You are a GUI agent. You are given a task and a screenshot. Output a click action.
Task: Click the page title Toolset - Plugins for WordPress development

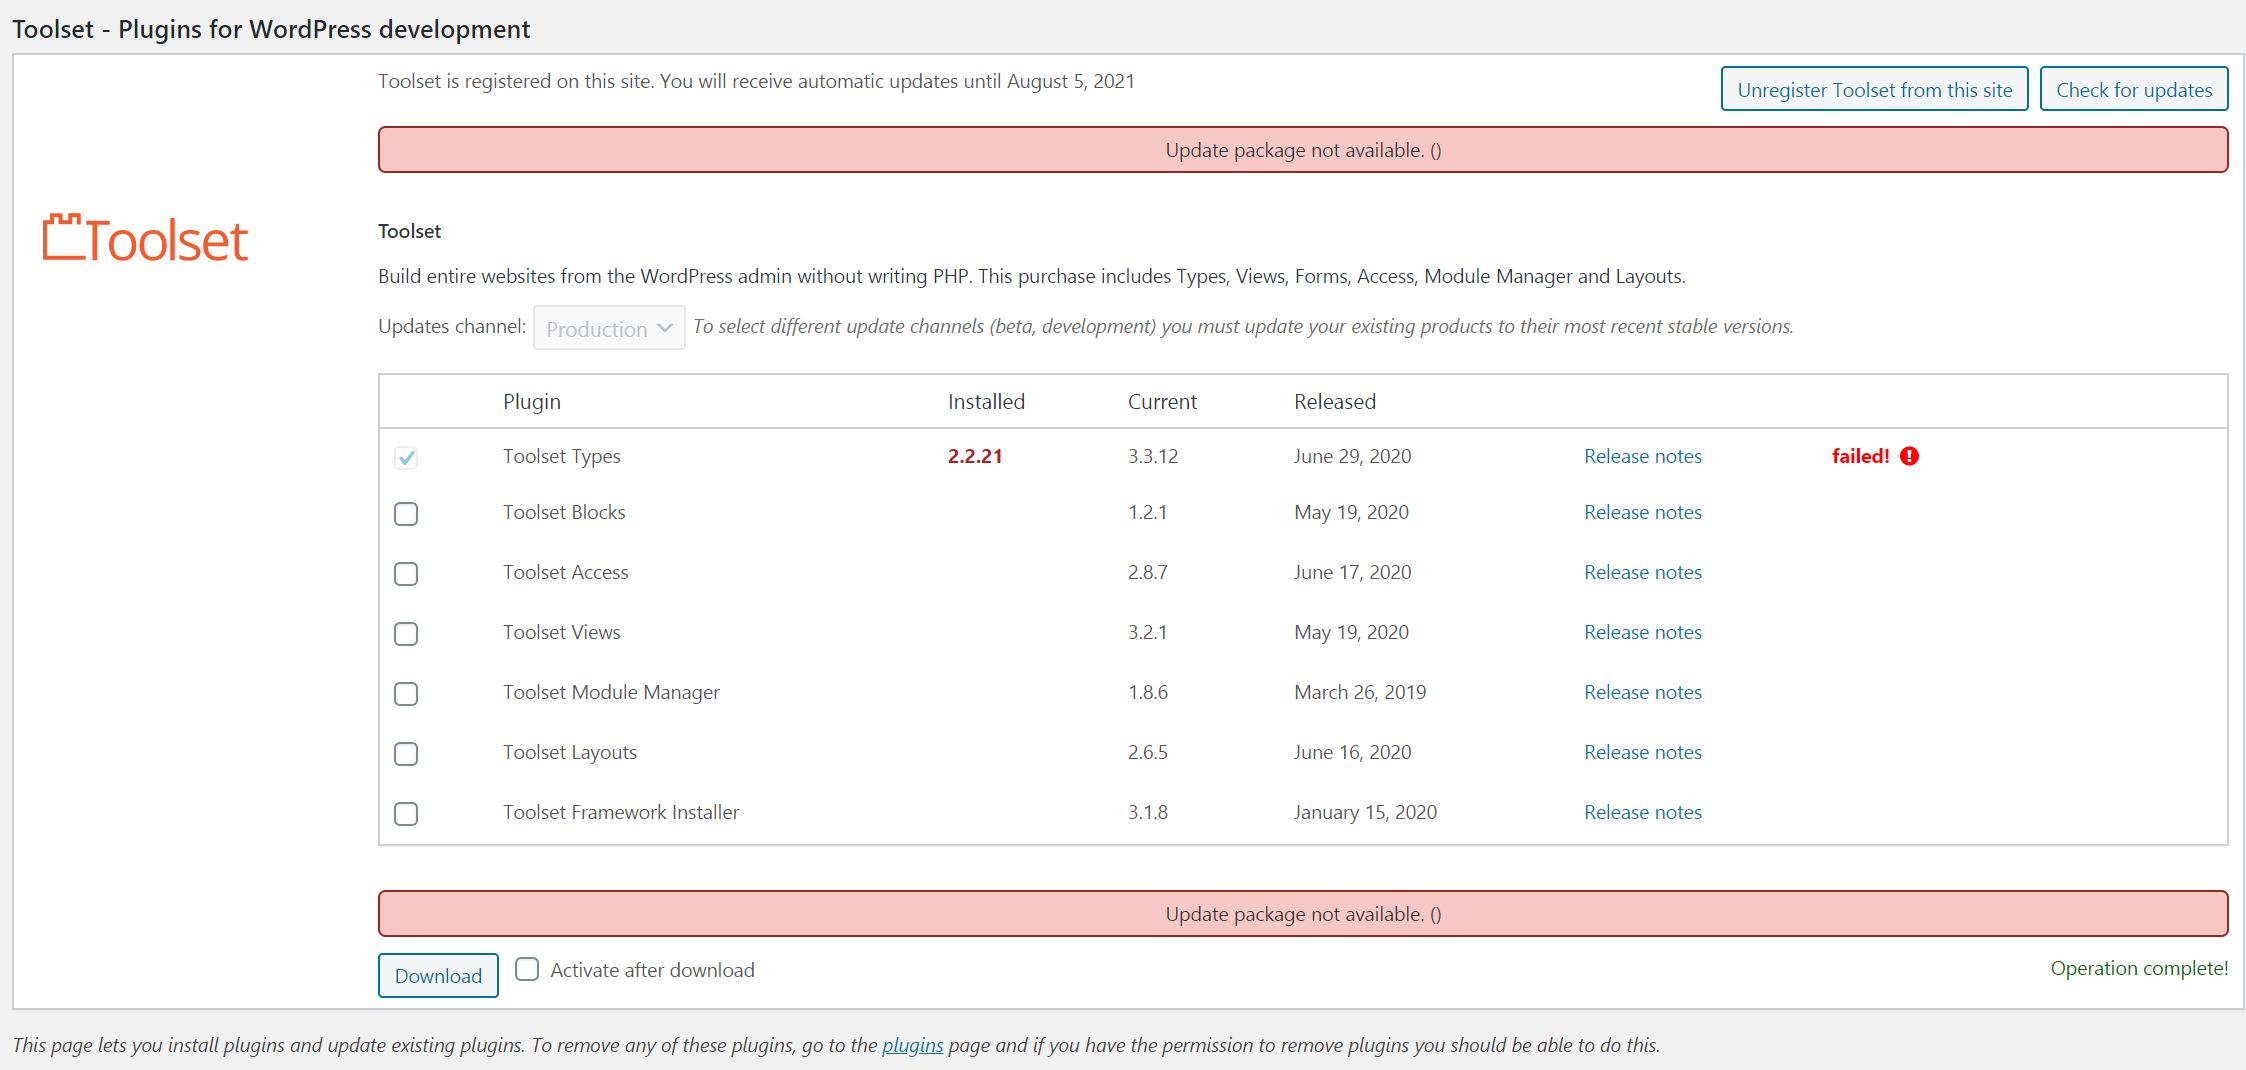click(271, 29)
